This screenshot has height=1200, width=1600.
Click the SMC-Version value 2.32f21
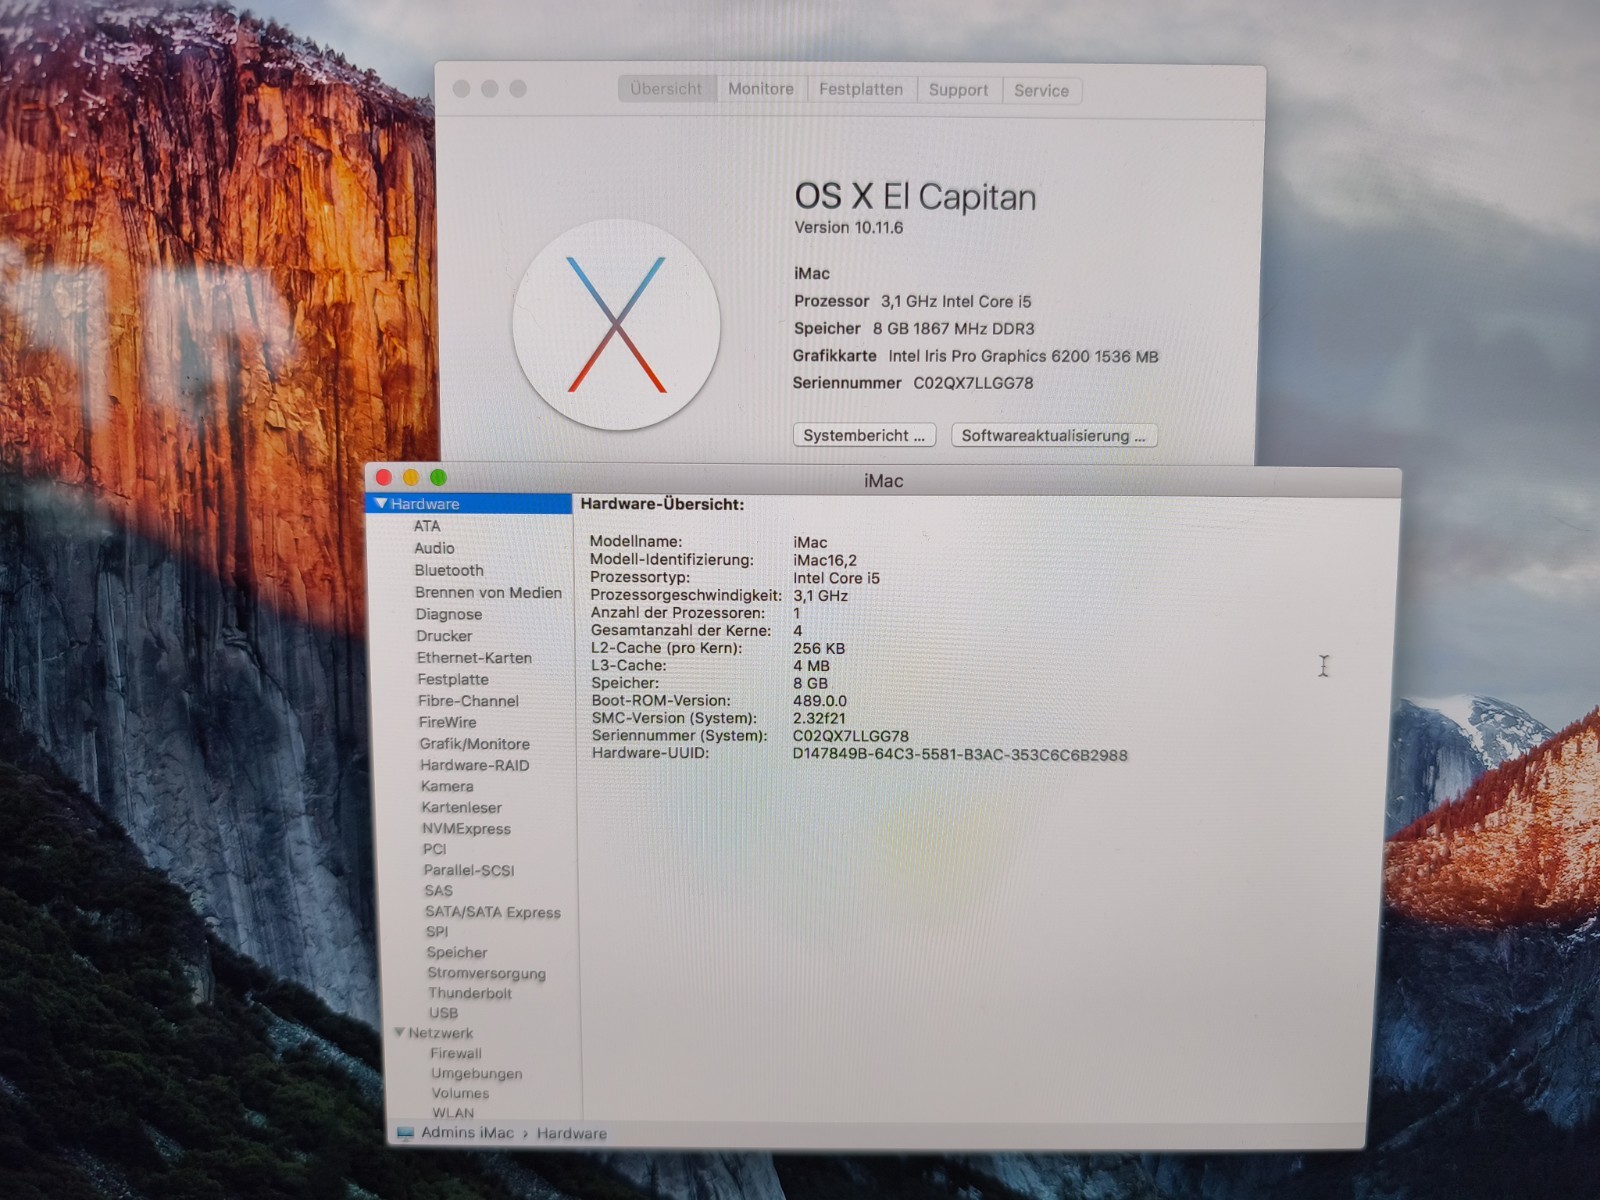(819, 718)
